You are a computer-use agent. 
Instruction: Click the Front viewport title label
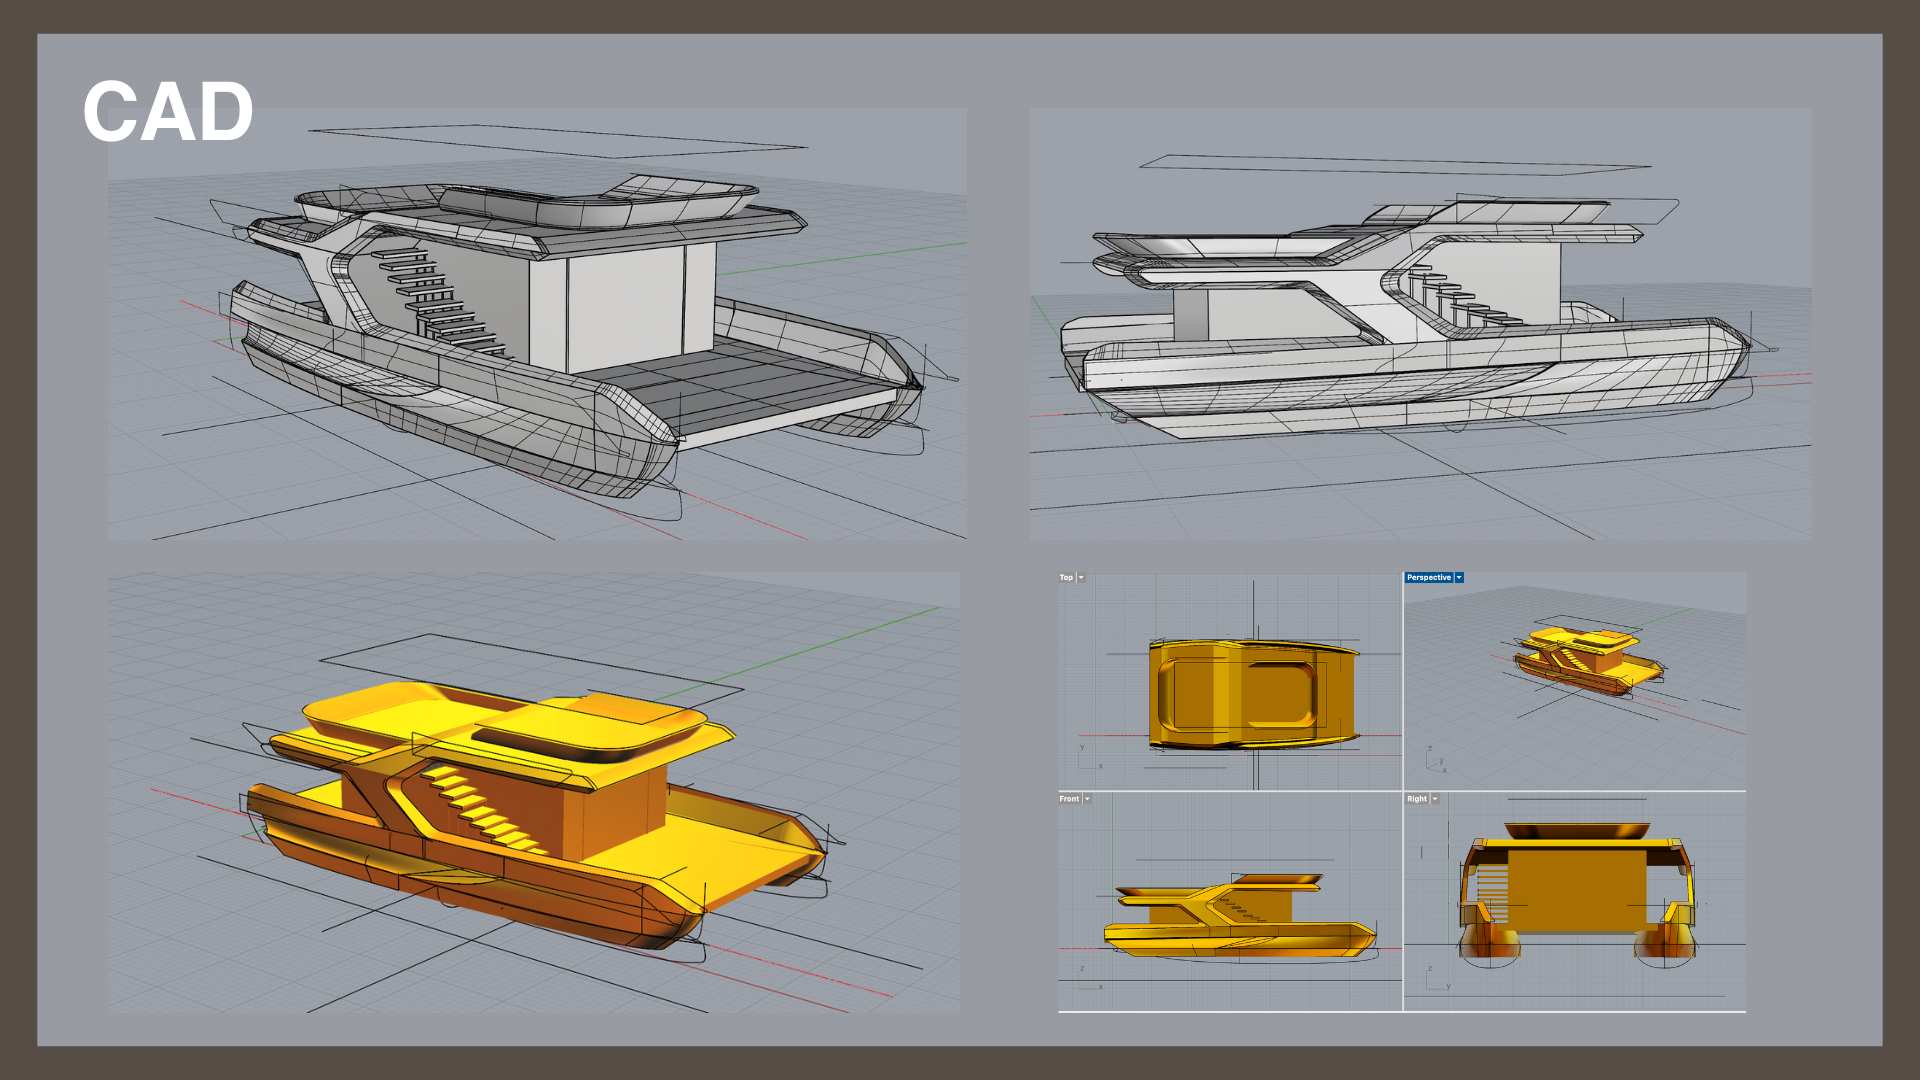[x=1069, y=799]
